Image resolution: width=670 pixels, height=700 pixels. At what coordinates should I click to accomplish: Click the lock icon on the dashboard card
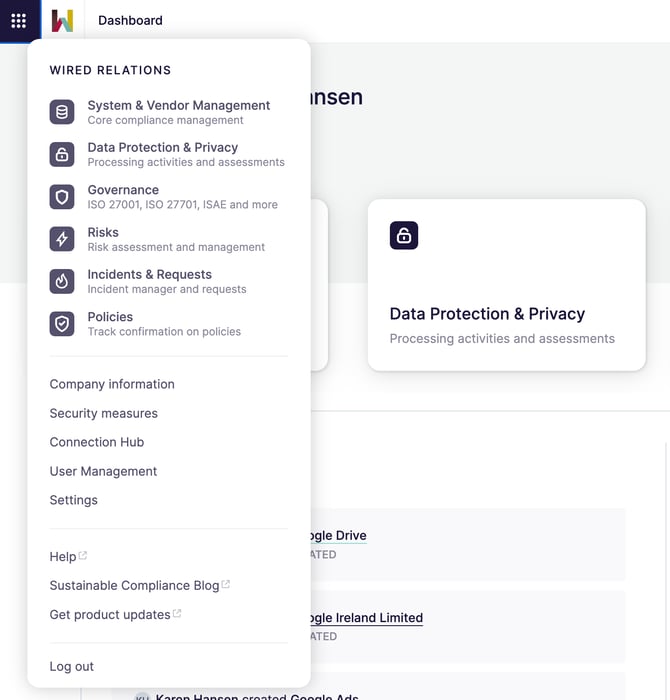click(x=403, y=235)
